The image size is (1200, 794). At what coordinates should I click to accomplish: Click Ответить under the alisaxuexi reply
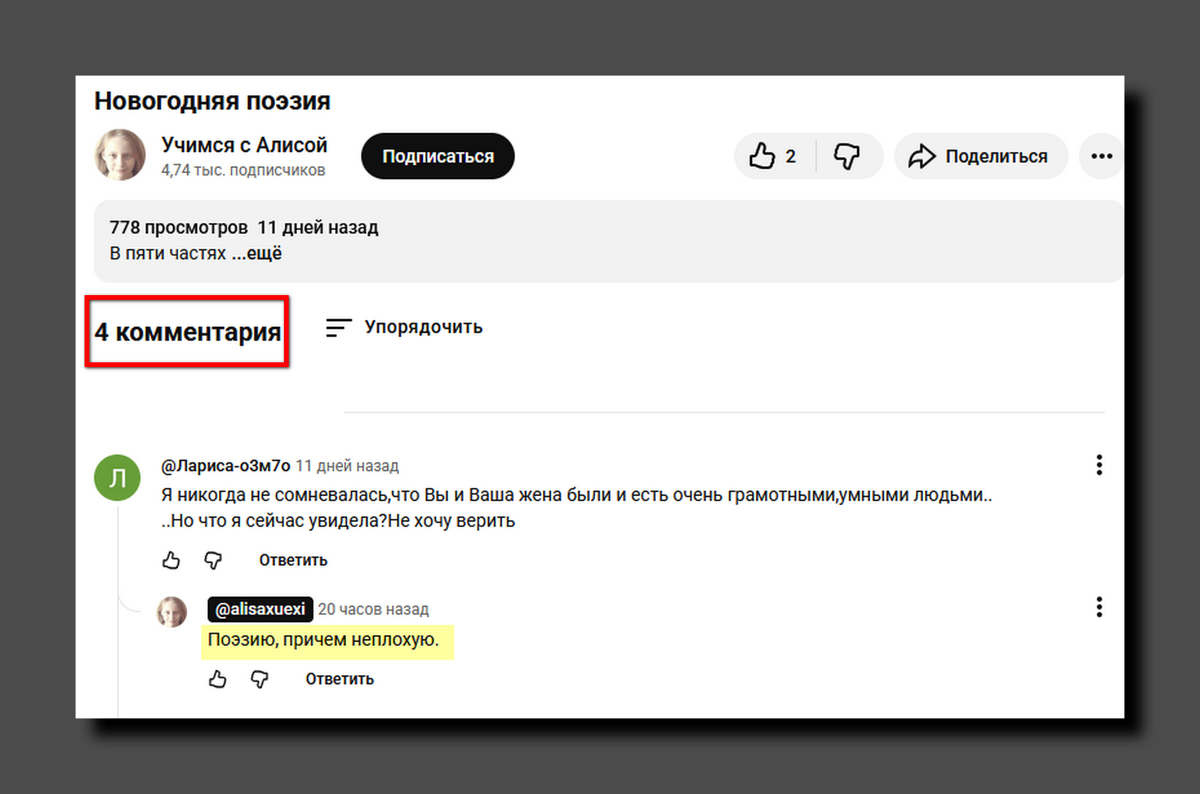point(339,678)
